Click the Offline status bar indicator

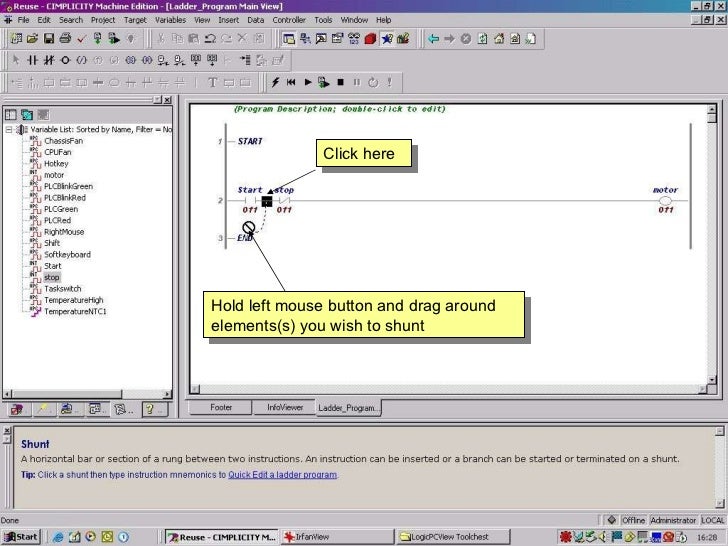pos(633,520)
